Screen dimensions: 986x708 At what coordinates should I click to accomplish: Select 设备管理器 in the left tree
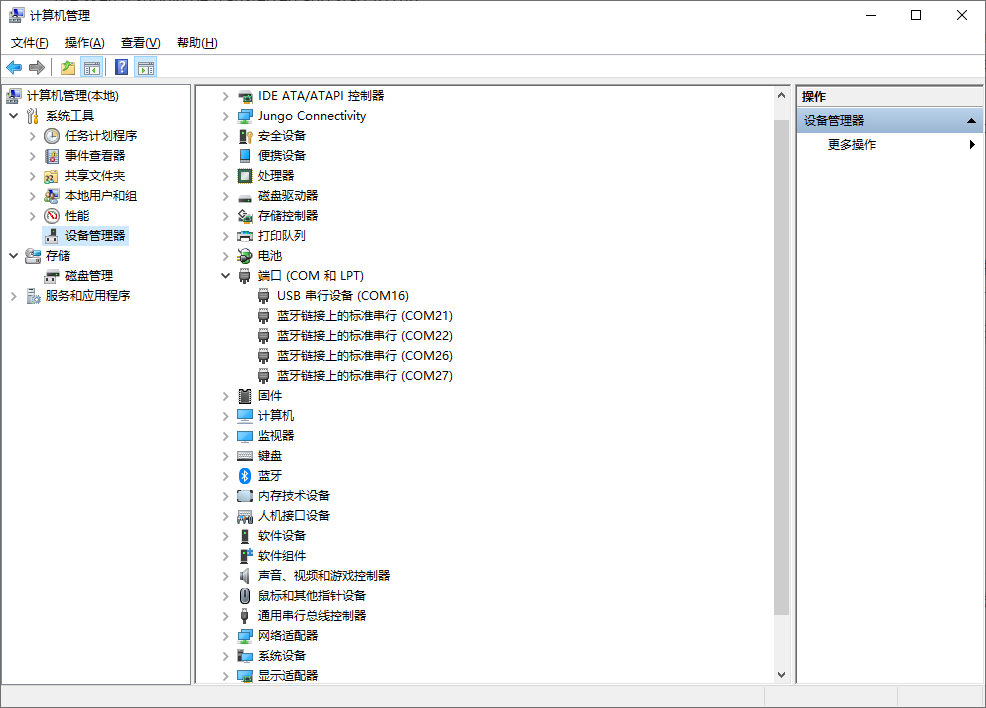pos(95,236)
